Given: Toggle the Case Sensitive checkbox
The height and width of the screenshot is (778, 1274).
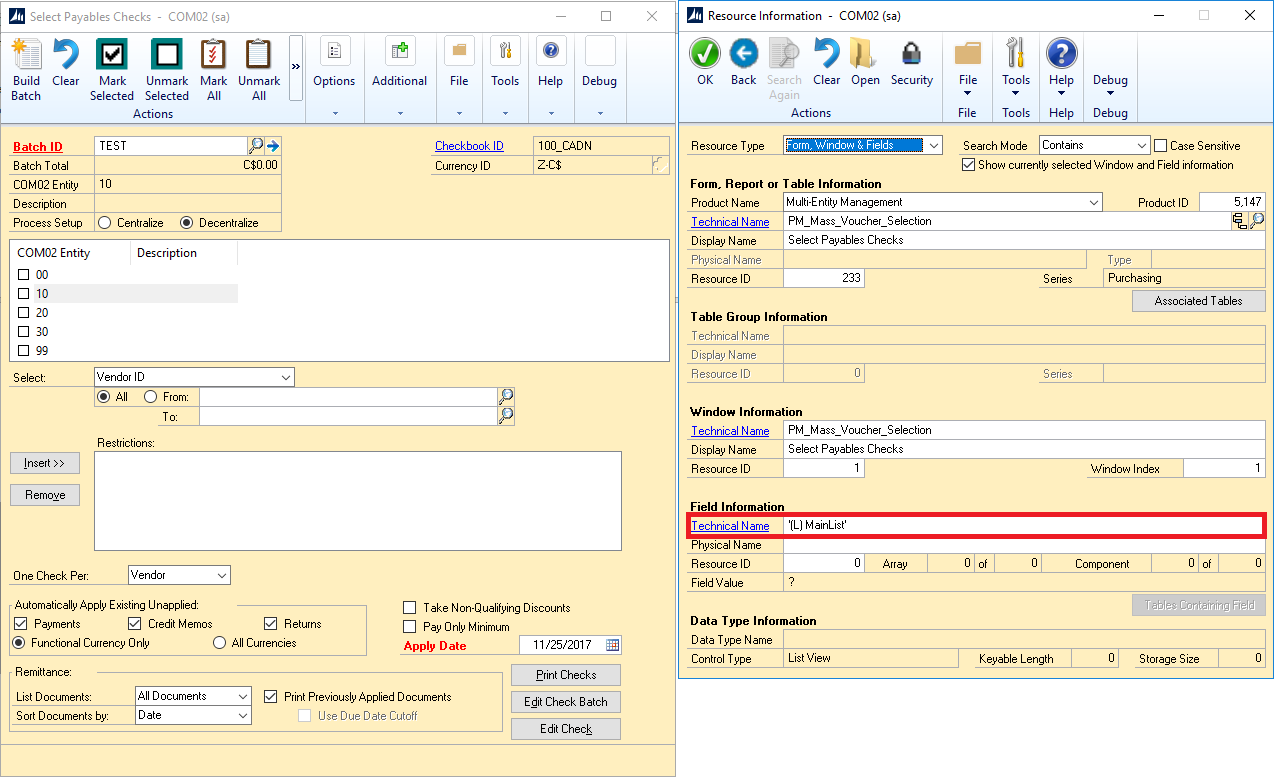Looking at the screenshot, I should click(1161, 146).
